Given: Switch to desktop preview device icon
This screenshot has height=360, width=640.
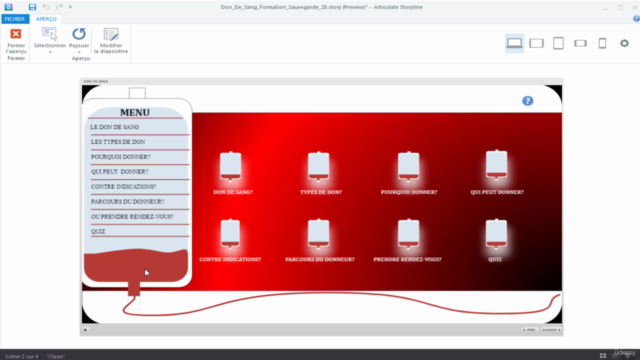Looking at the screenshot, I should [x=514, y=43].
